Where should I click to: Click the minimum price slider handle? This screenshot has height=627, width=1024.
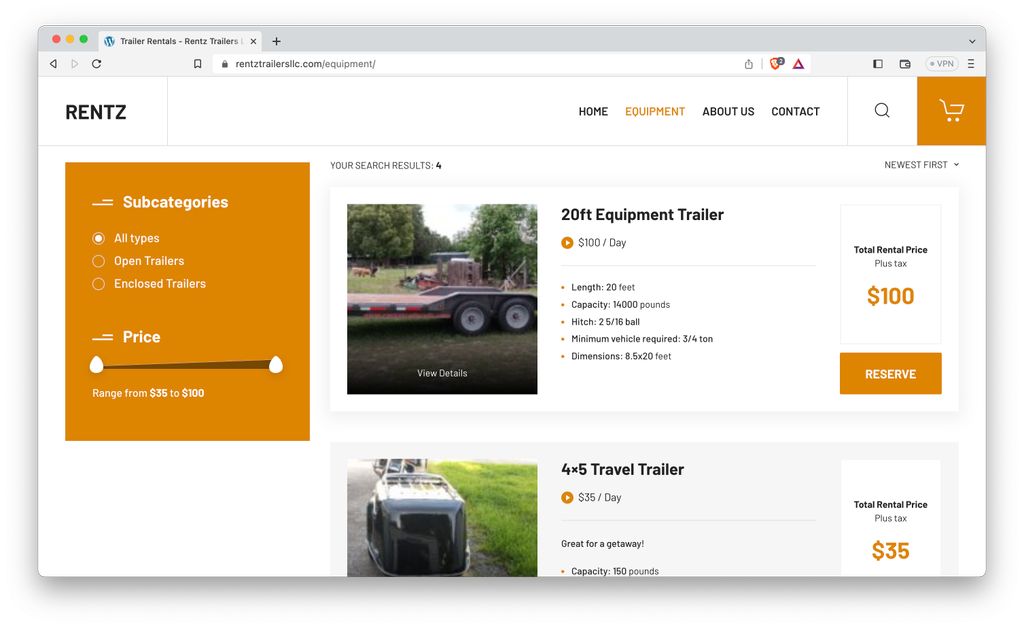coord(97,364)
